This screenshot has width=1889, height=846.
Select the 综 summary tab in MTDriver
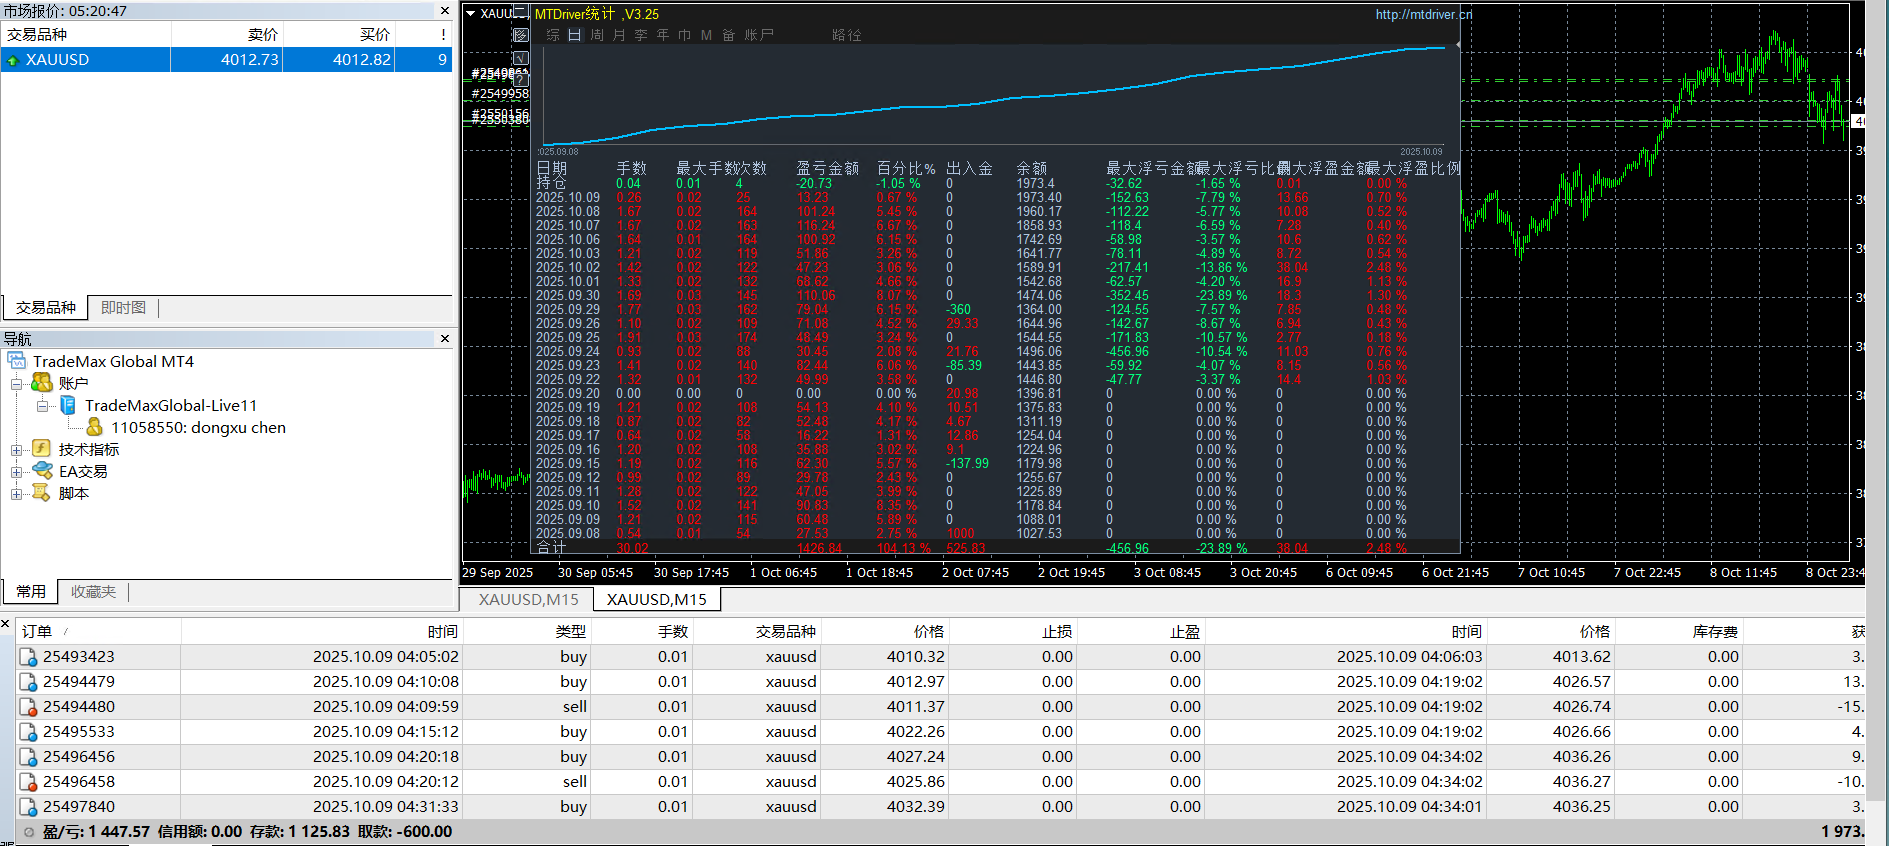[x=553, y=35]
